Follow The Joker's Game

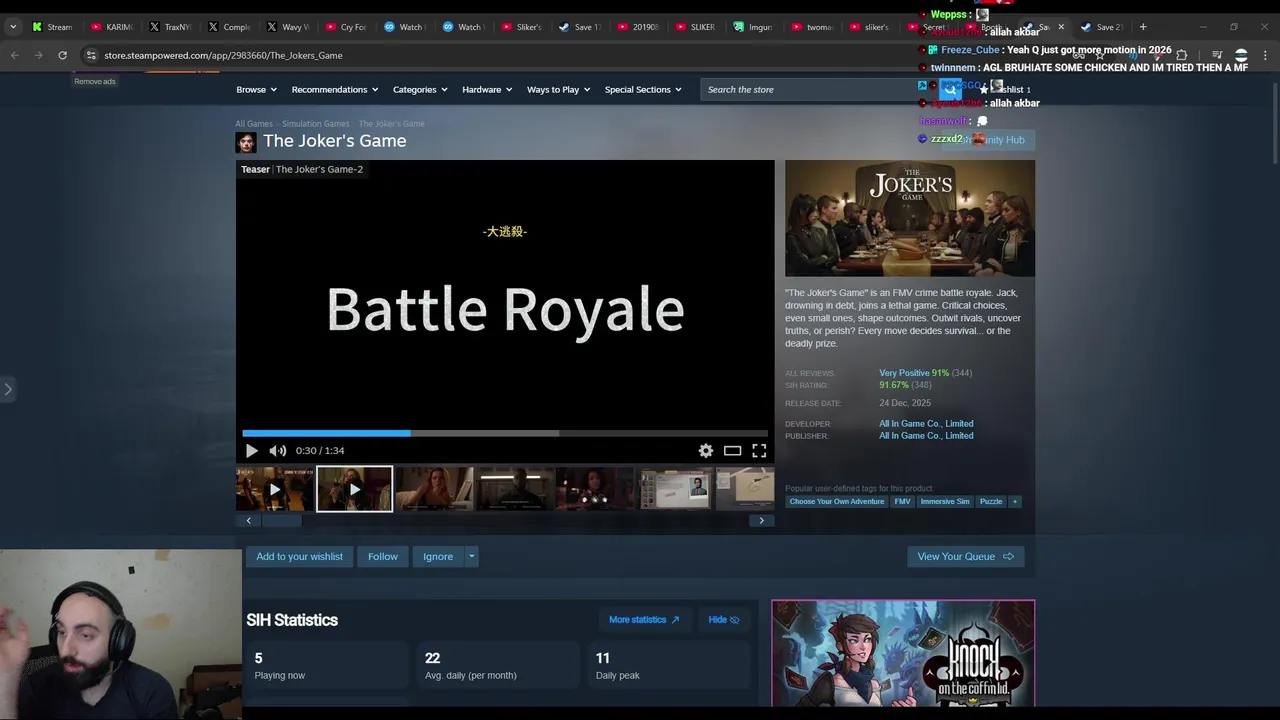tap(382, 557)
